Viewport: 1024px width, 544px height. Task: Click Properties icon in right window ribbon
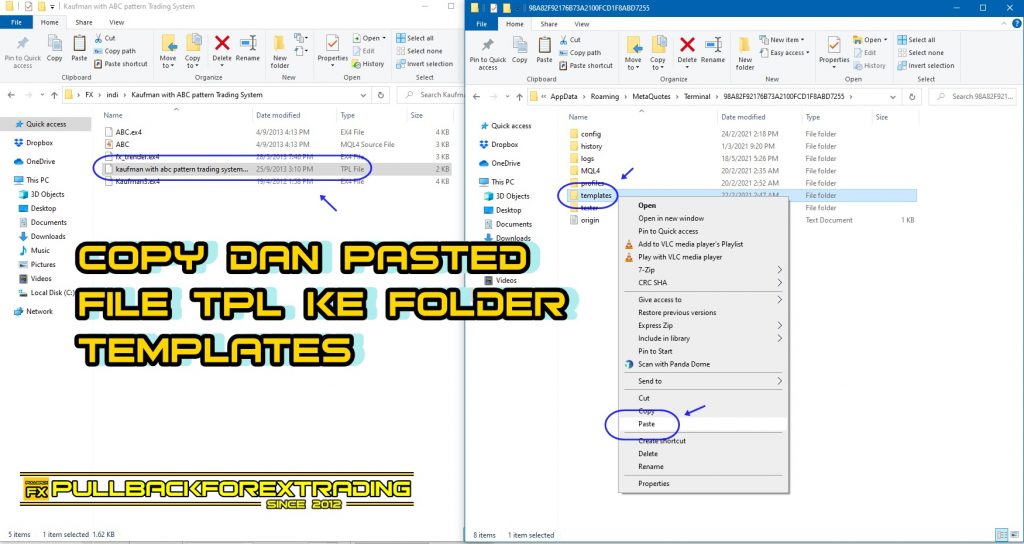[834, 52]
